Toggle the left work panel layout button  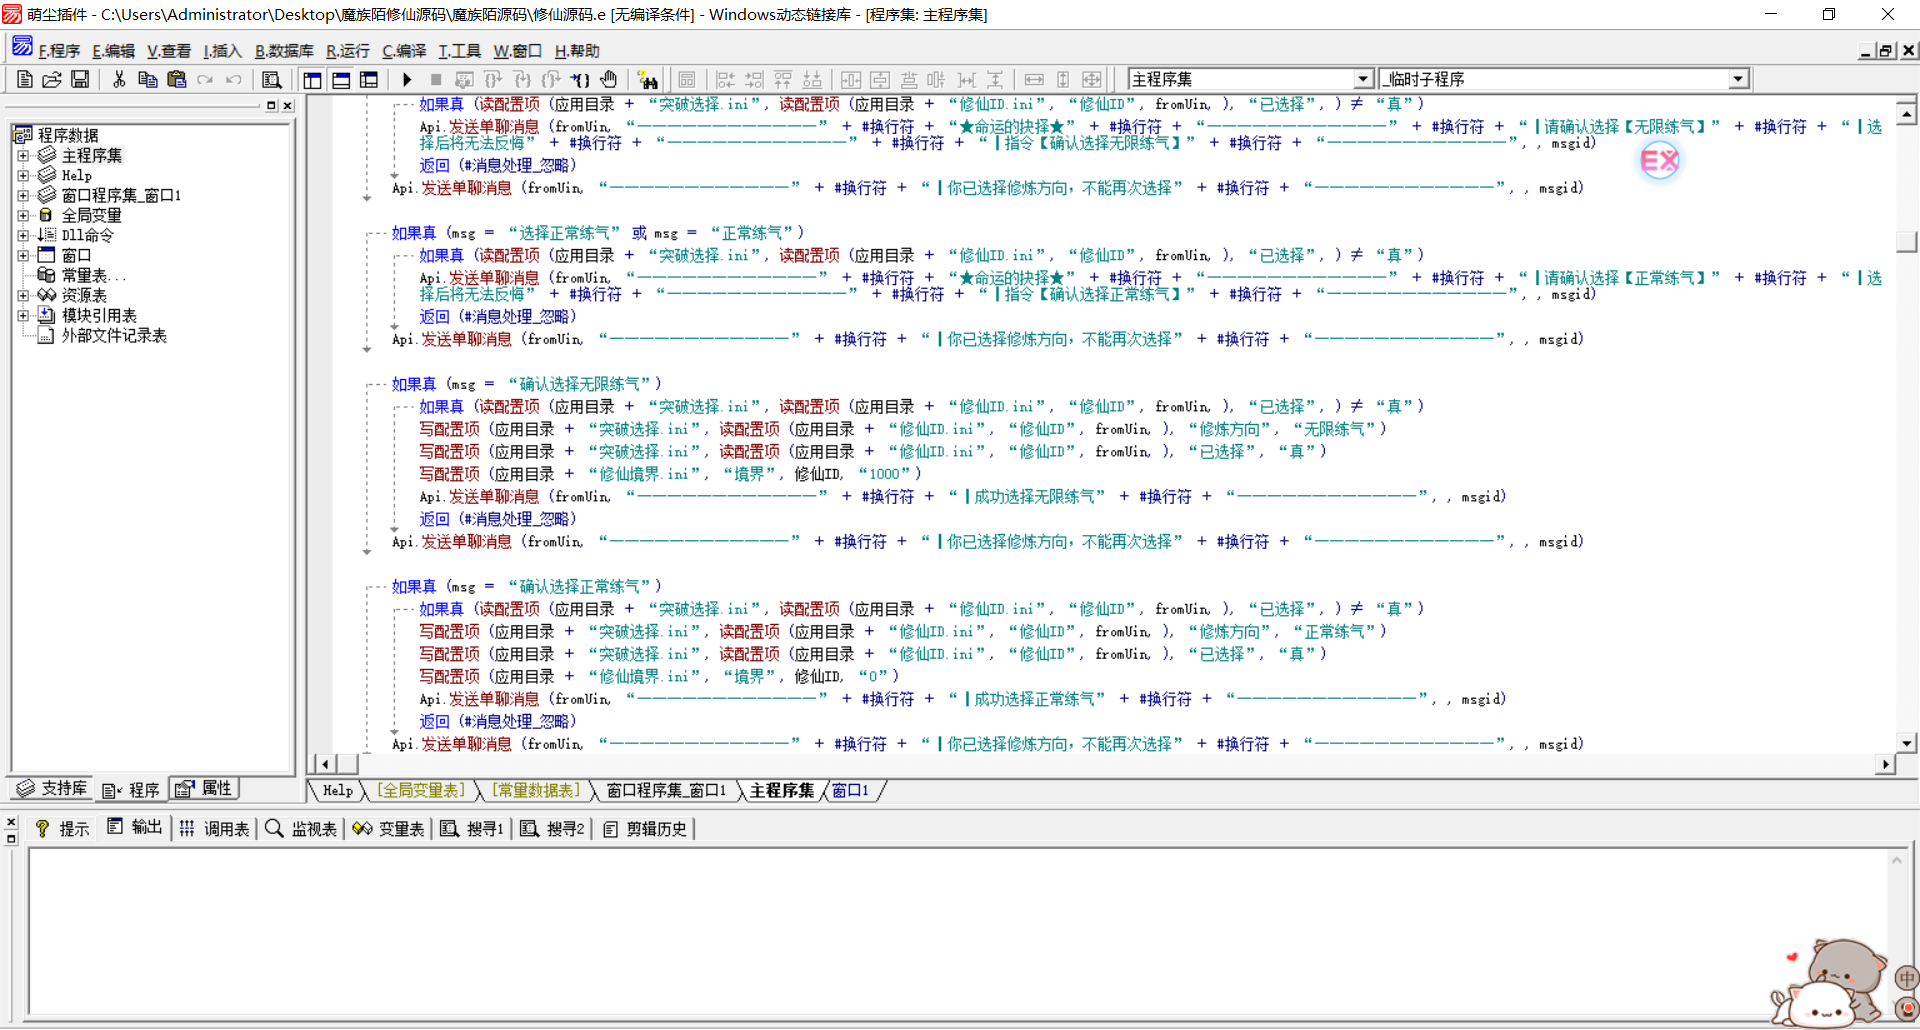pyautogui.click(x=313, y=80)
